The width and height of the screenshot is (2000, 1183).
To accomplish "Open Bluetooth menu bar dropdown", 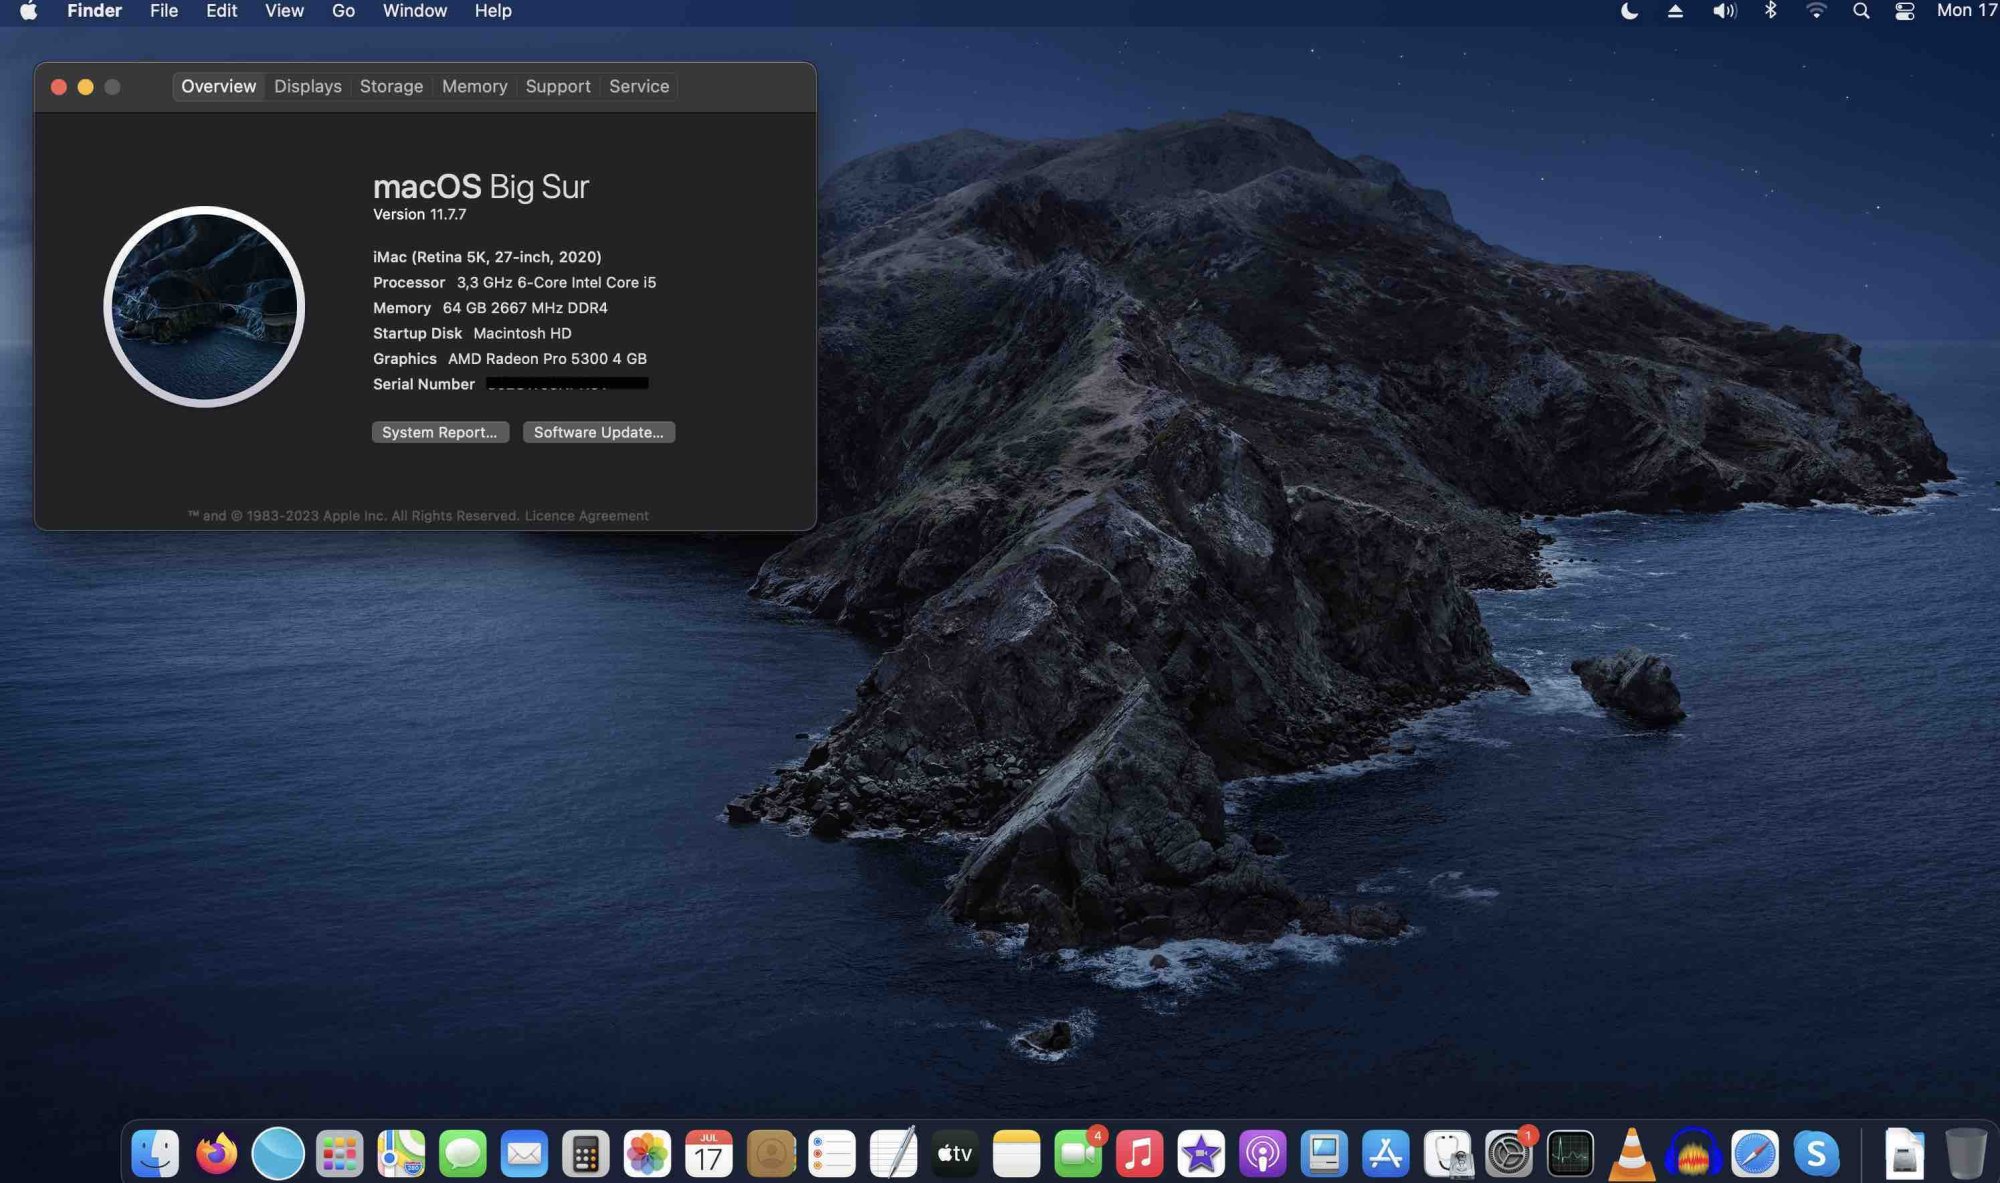I will click(x=1770, y=11).
